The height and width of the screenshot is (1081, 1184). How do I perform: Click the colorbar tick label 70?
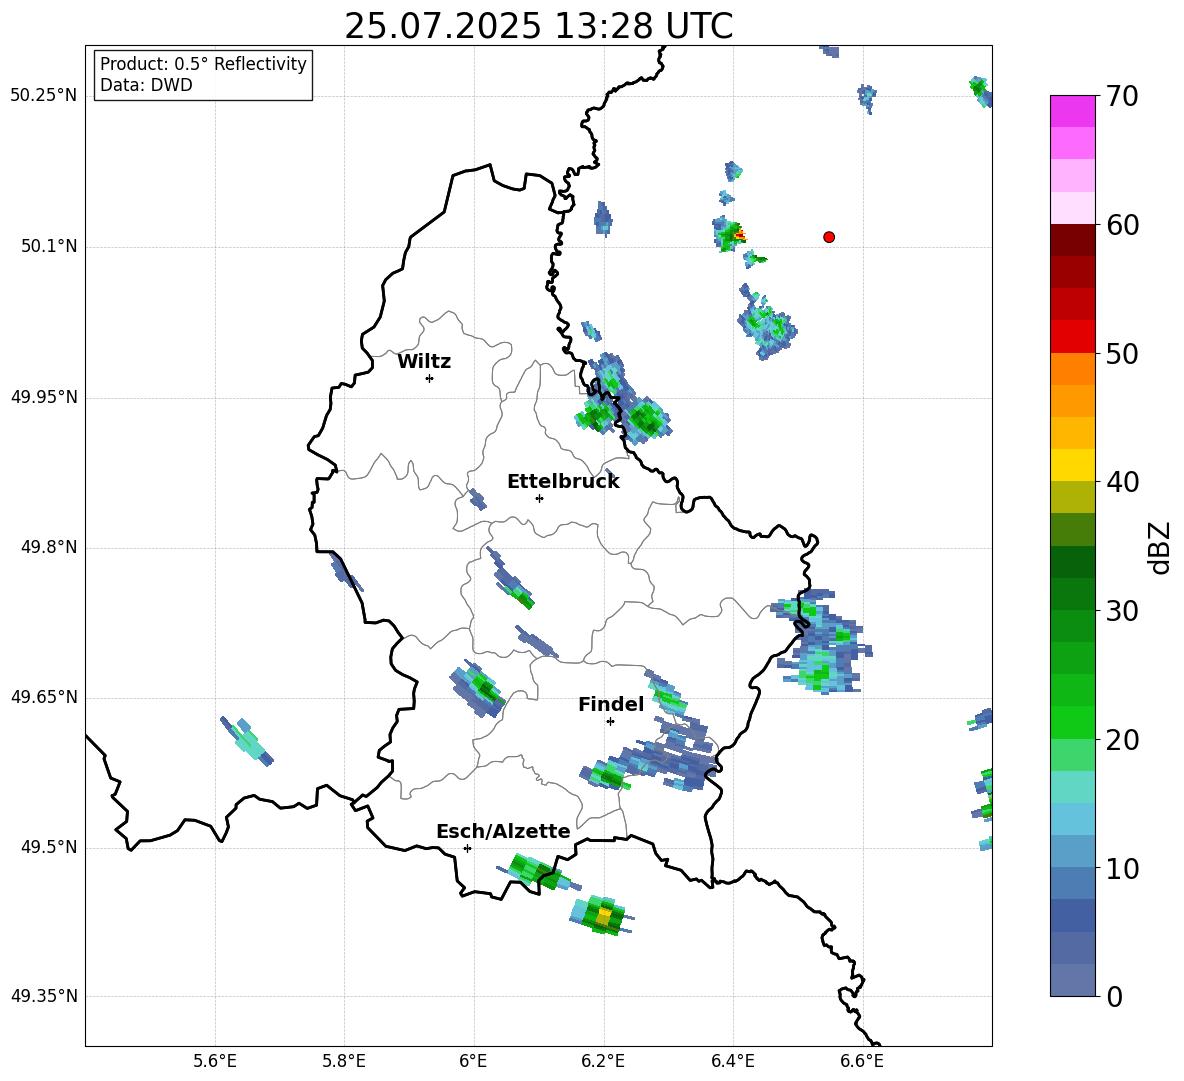click(1122, 96)
